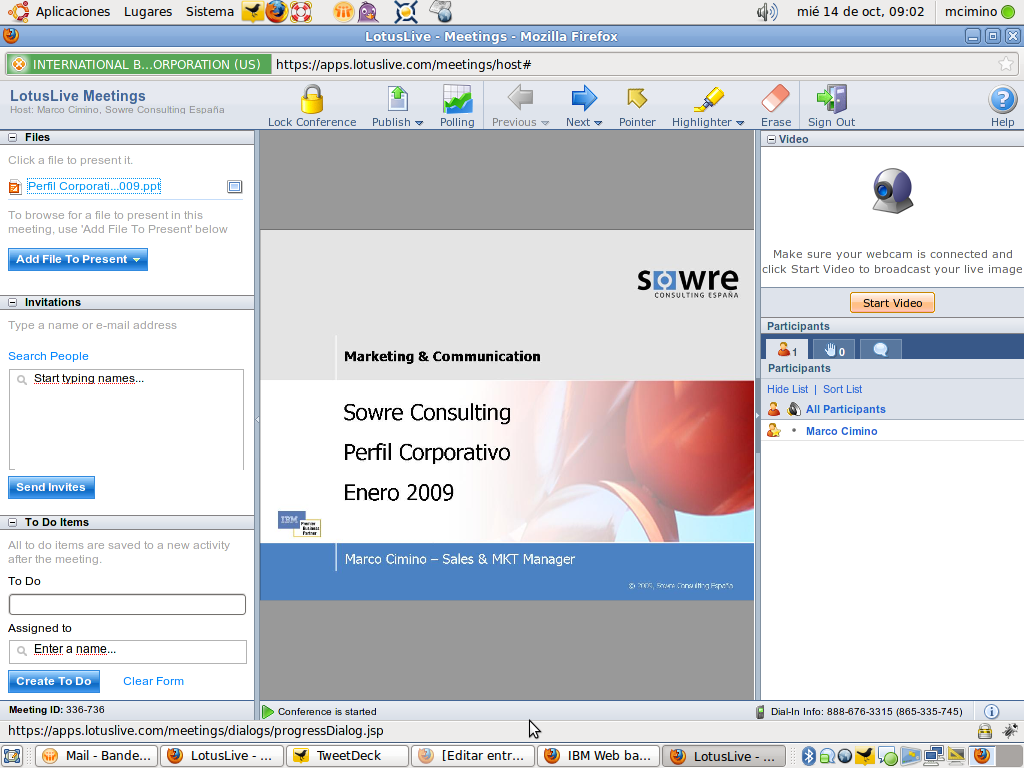This screenshot has width=1024, height=768.
Task: Click the info icon in the status bar
Action: coord(992,712)
